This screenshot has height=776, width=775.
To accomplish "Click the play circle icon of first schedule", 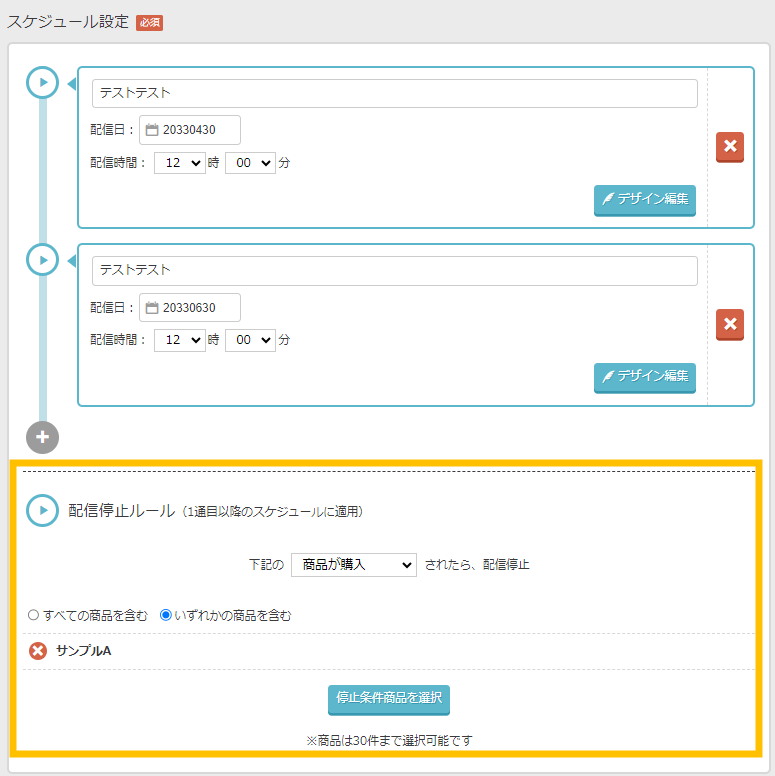I will [x=42, y=82].
